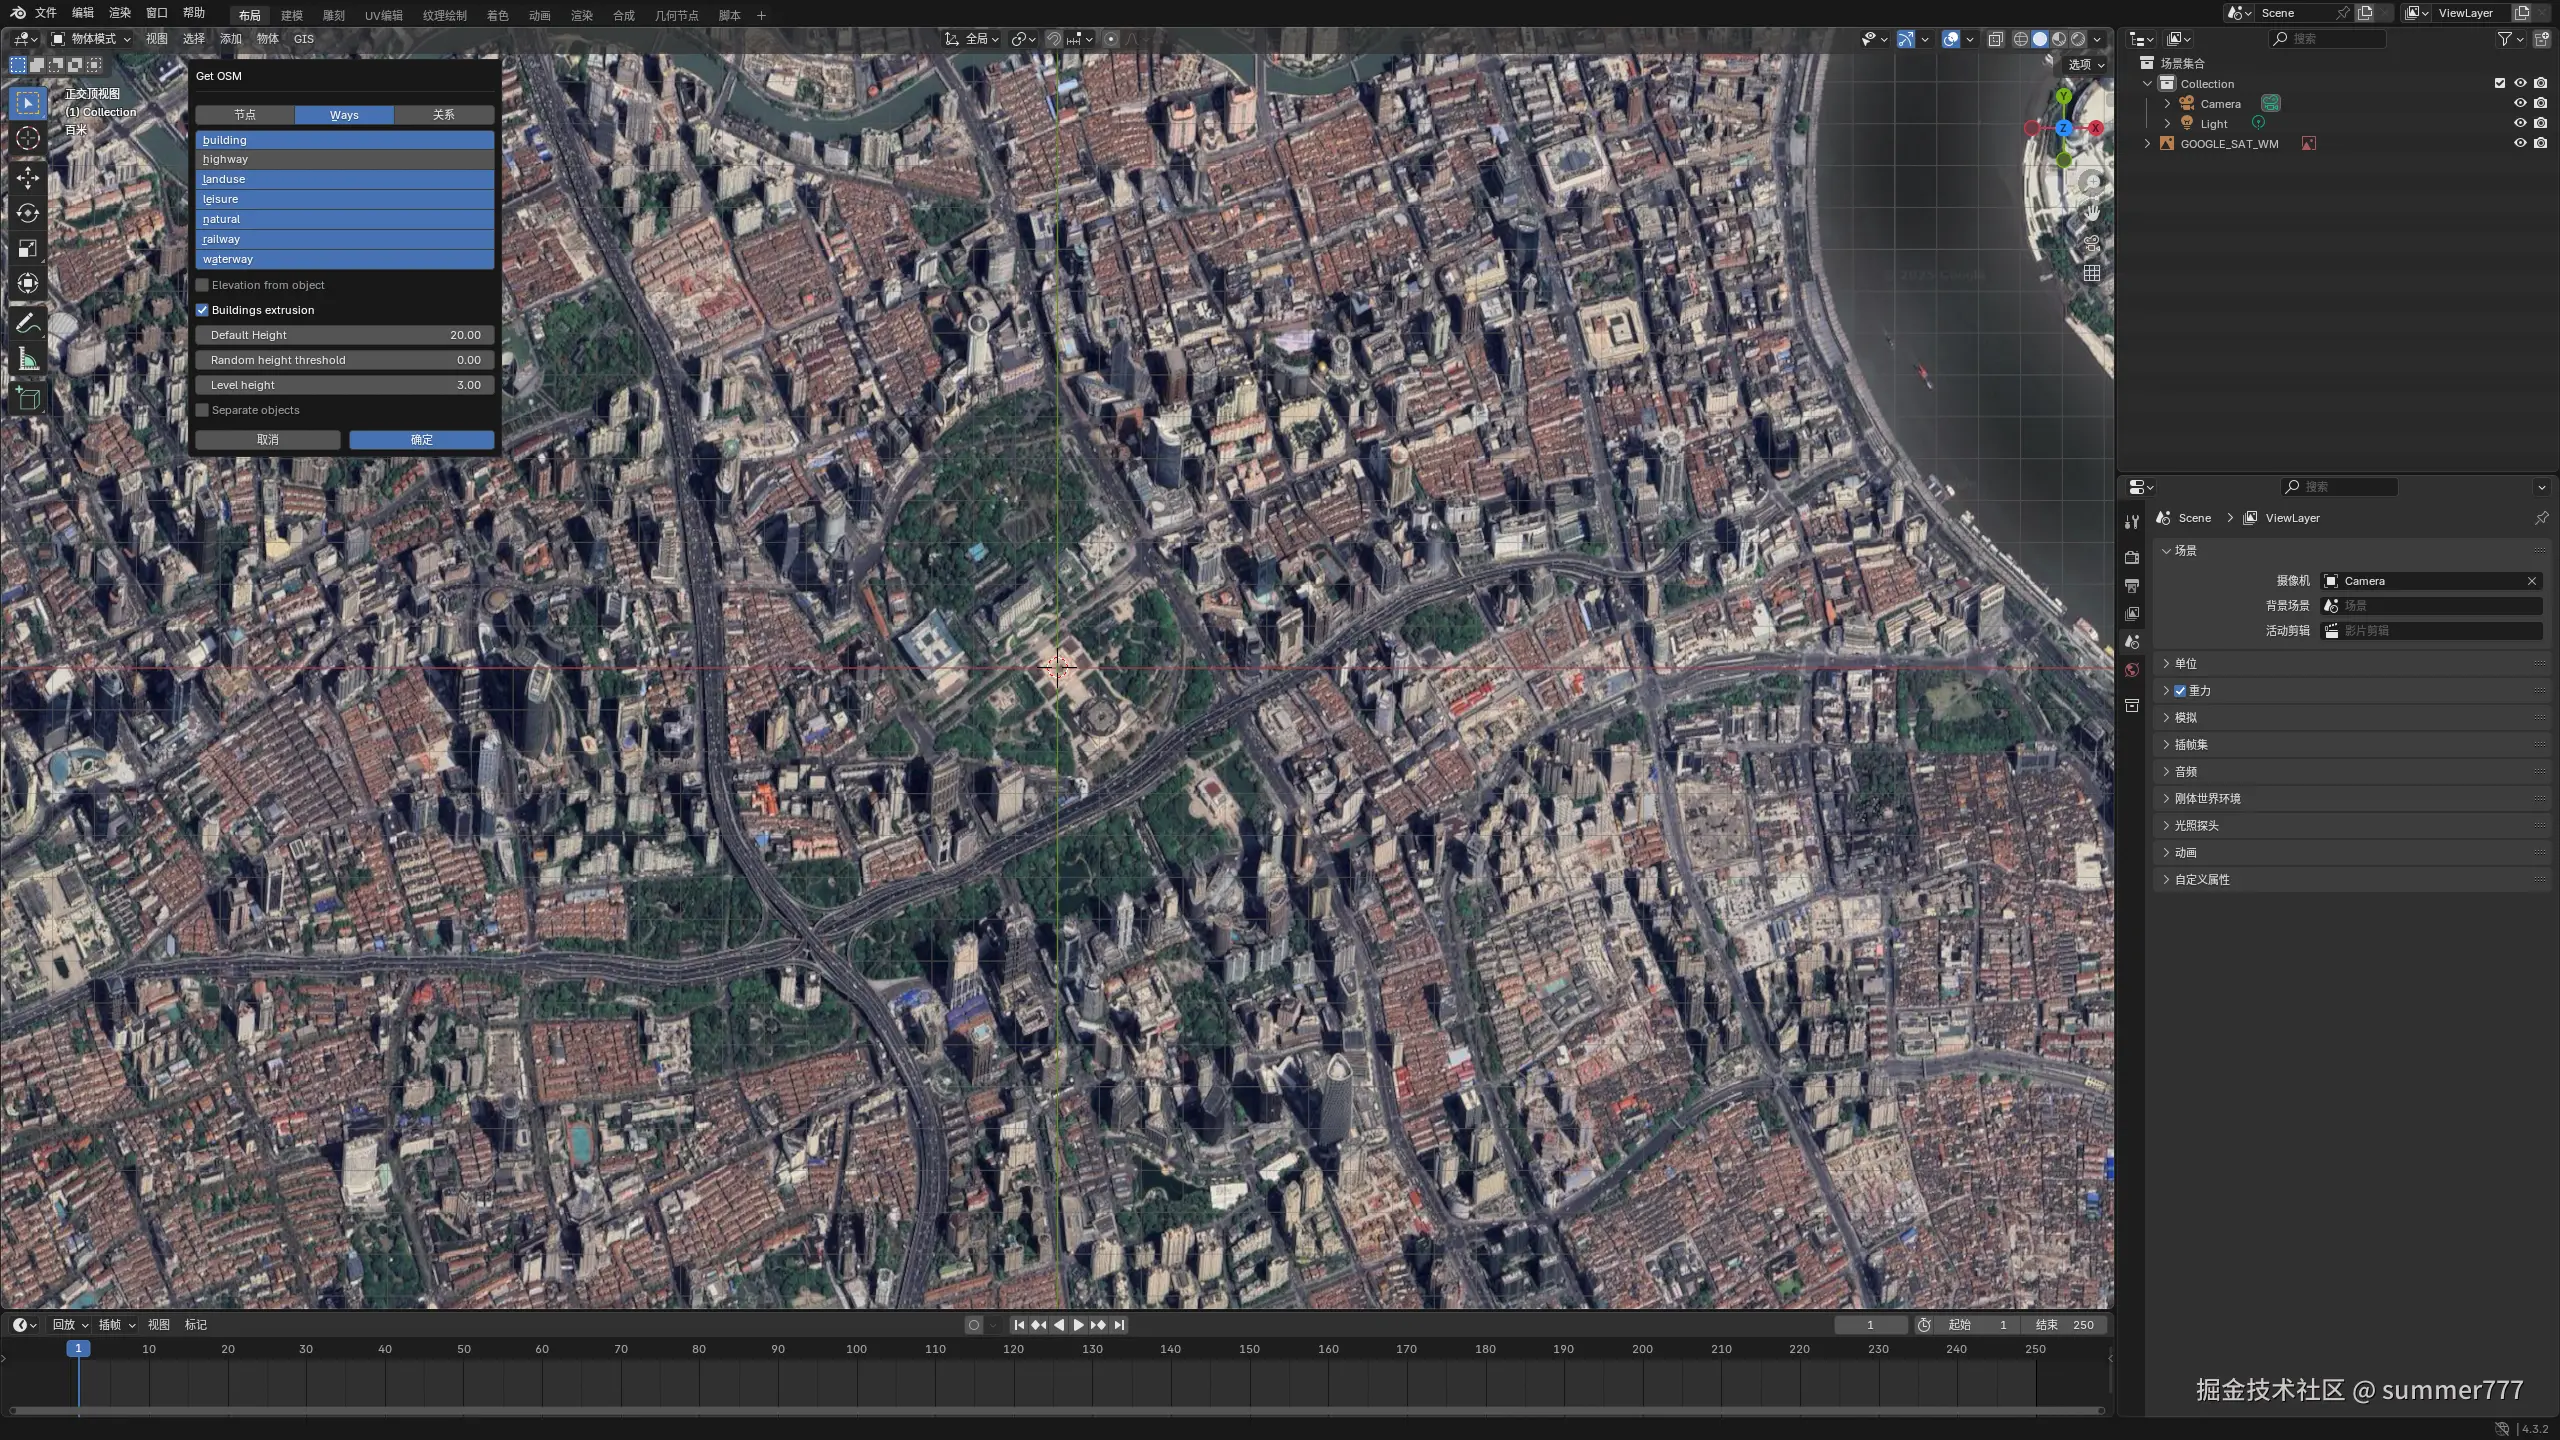
Task: Uncheck Buildings extrusion checkbox
Action: pos(203,310)
